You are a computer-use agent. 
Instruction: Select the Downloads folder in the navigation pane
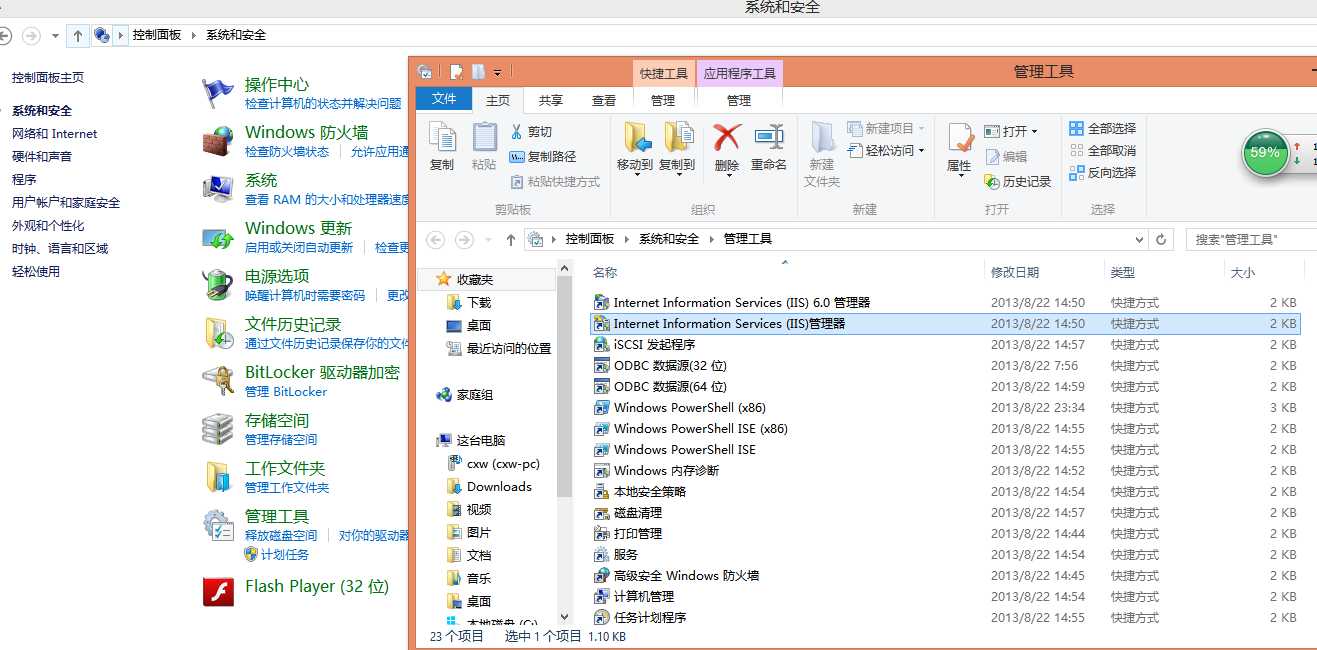pos(499,487)
